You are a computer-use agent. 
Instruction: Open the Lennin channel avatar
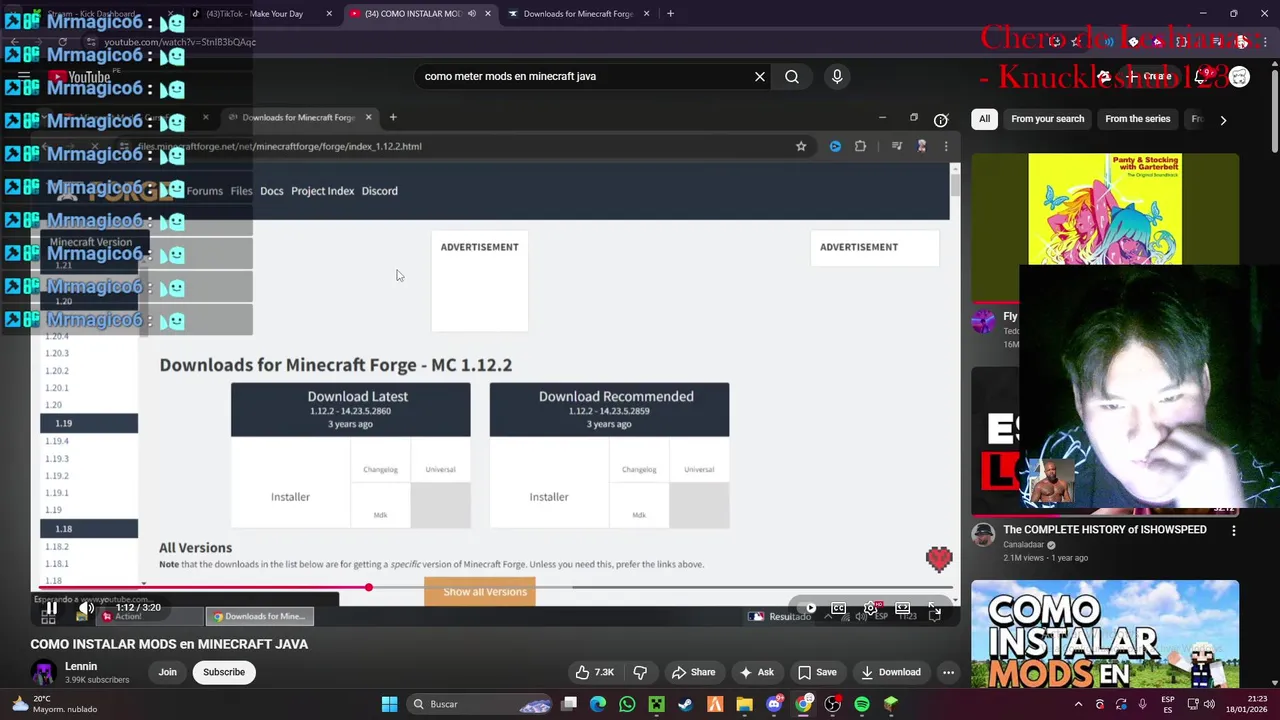point(43,672)
